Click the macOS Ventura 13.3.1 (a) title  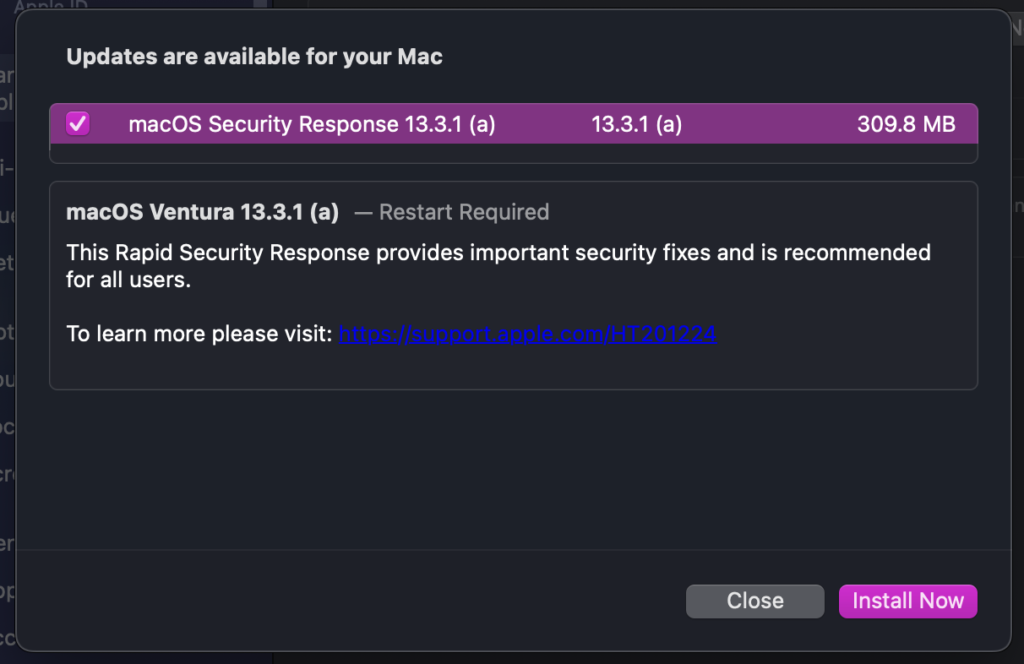coord(202,212)
